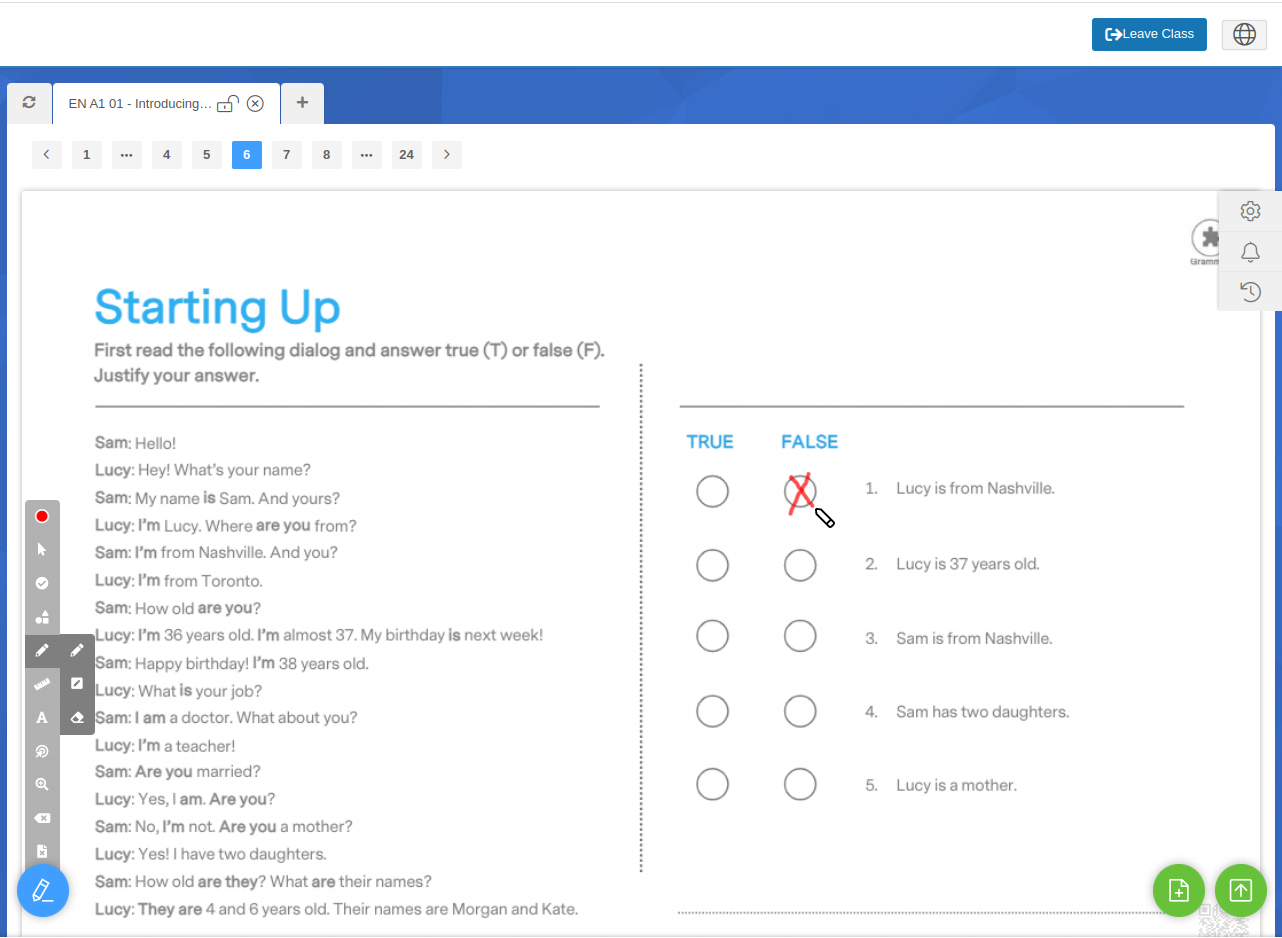
Task: Click the green add document button
Action: 1179,890
